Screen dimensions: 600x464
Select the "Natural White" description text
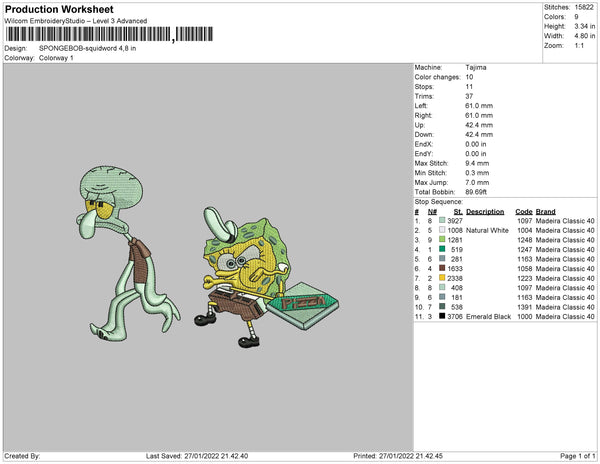[487, 230]
